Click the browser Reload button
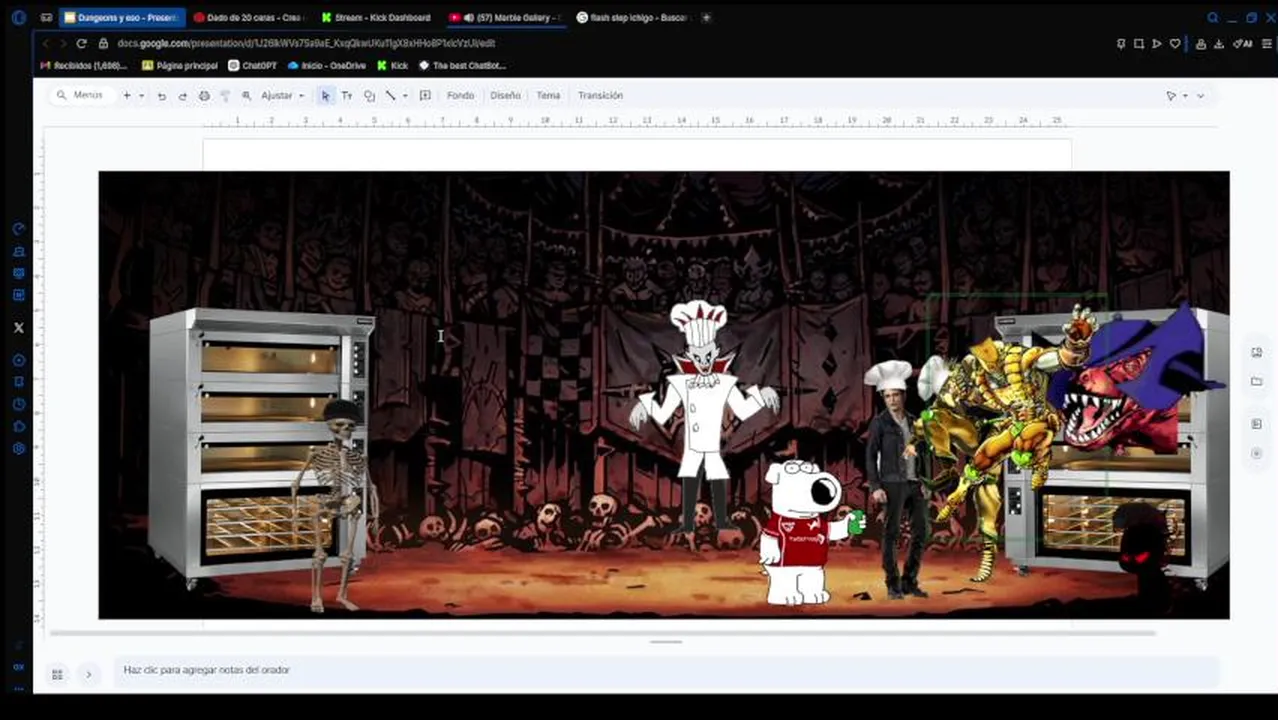 pos(81,43)
